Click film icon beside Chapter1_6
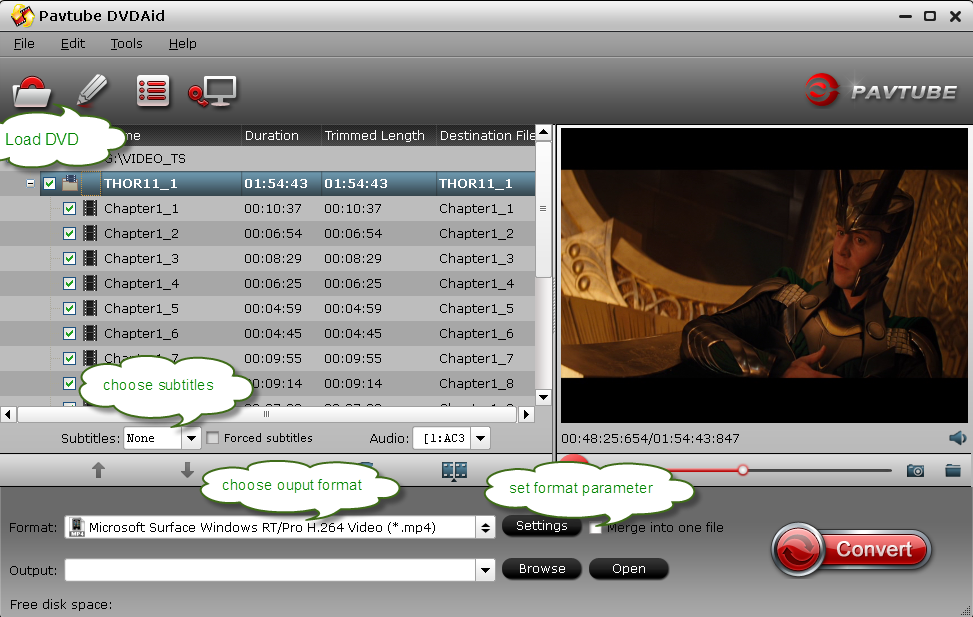Screen dimensions: 973x617 (90, 333)
